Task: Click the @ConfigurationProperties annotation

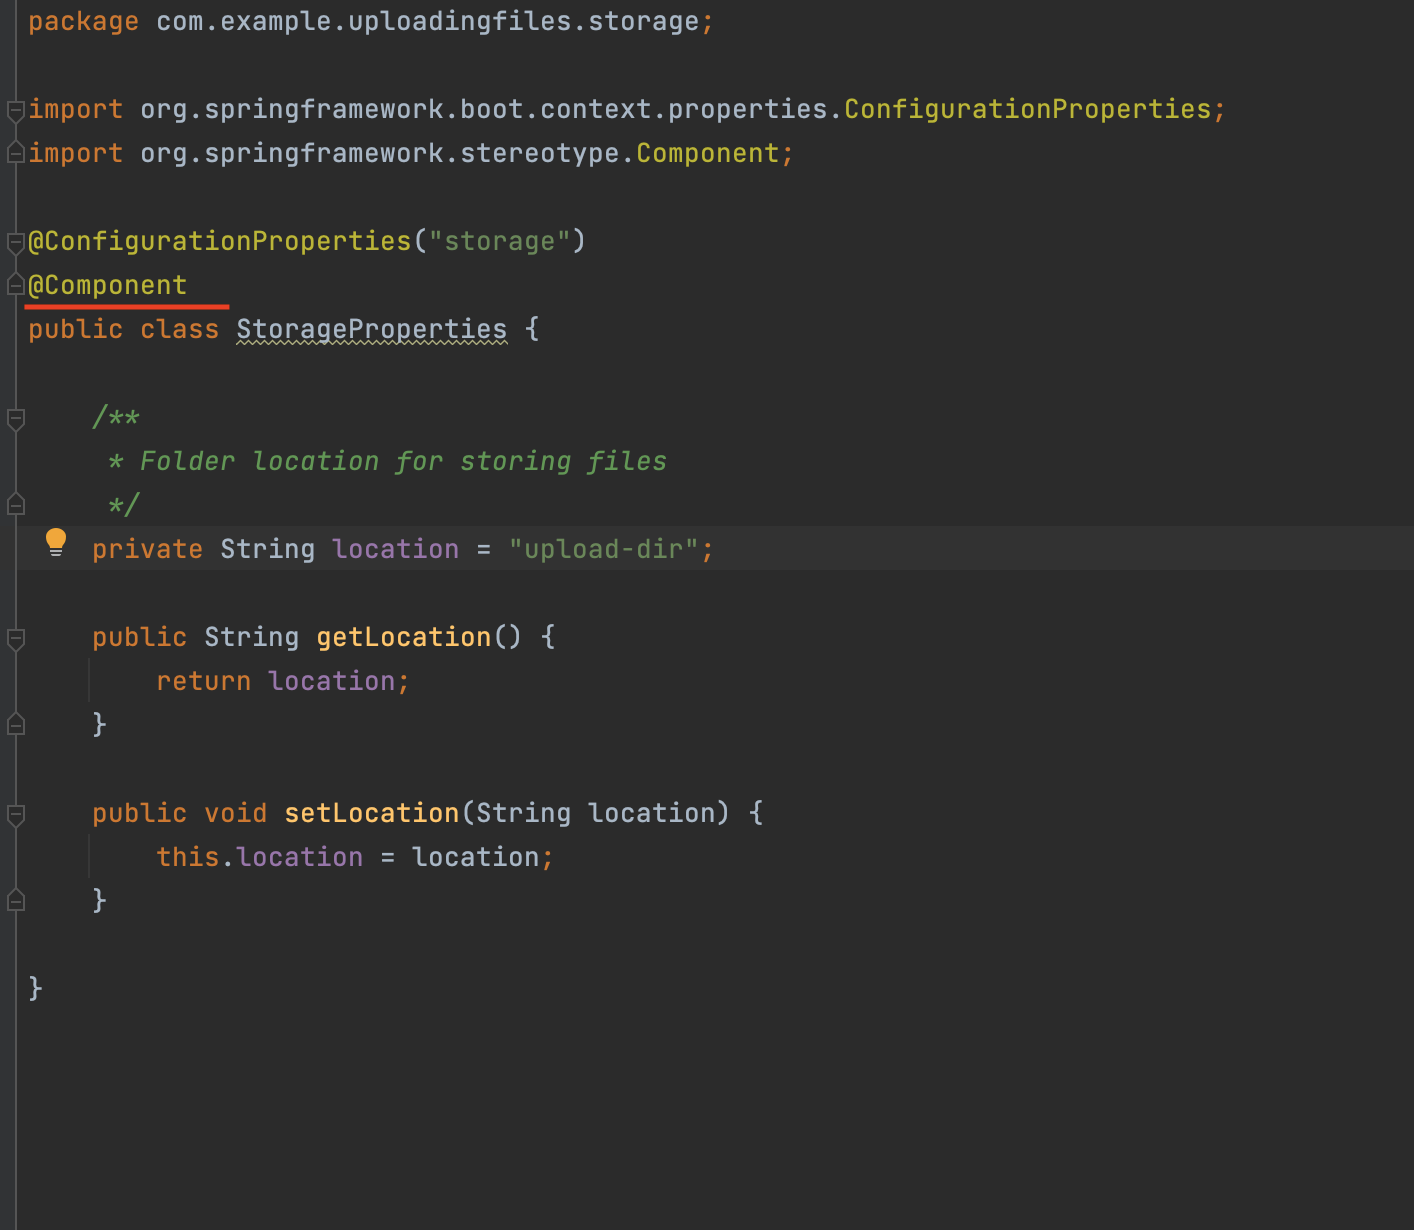Action: (220, 241)
